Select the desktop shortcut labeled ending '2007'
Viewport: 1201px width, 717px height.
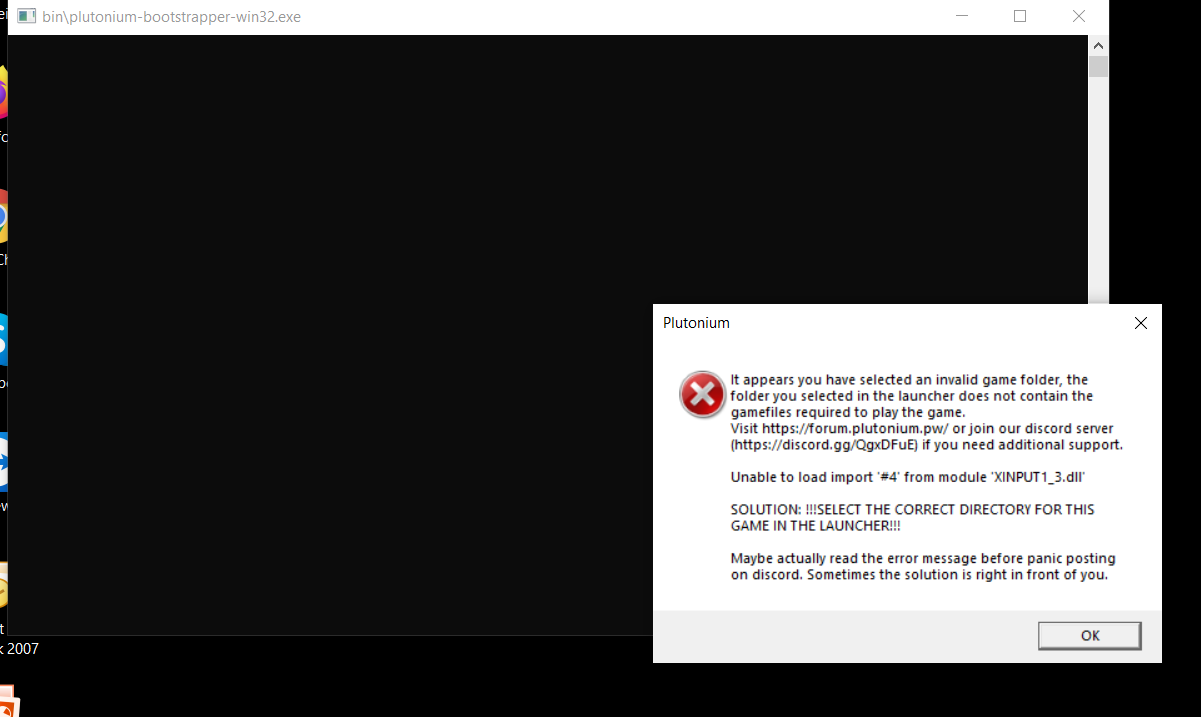pyautogui.click(x=20, y=648)
